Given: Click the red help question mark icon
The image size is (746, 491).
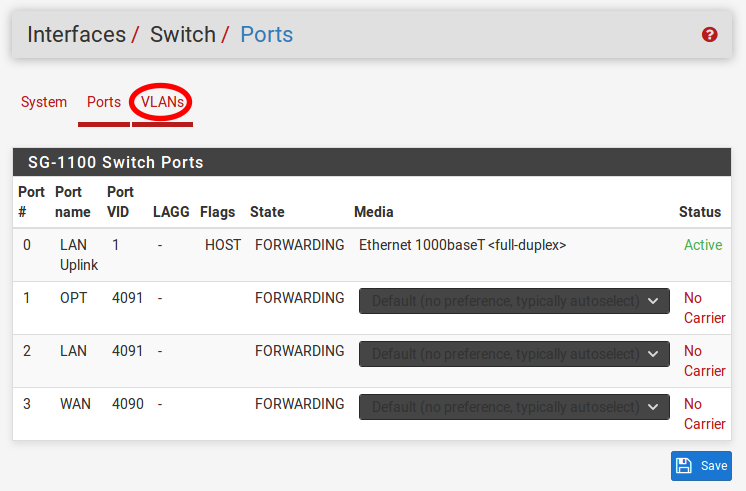Looking at the screenshot, I should [x=710, y=35].
